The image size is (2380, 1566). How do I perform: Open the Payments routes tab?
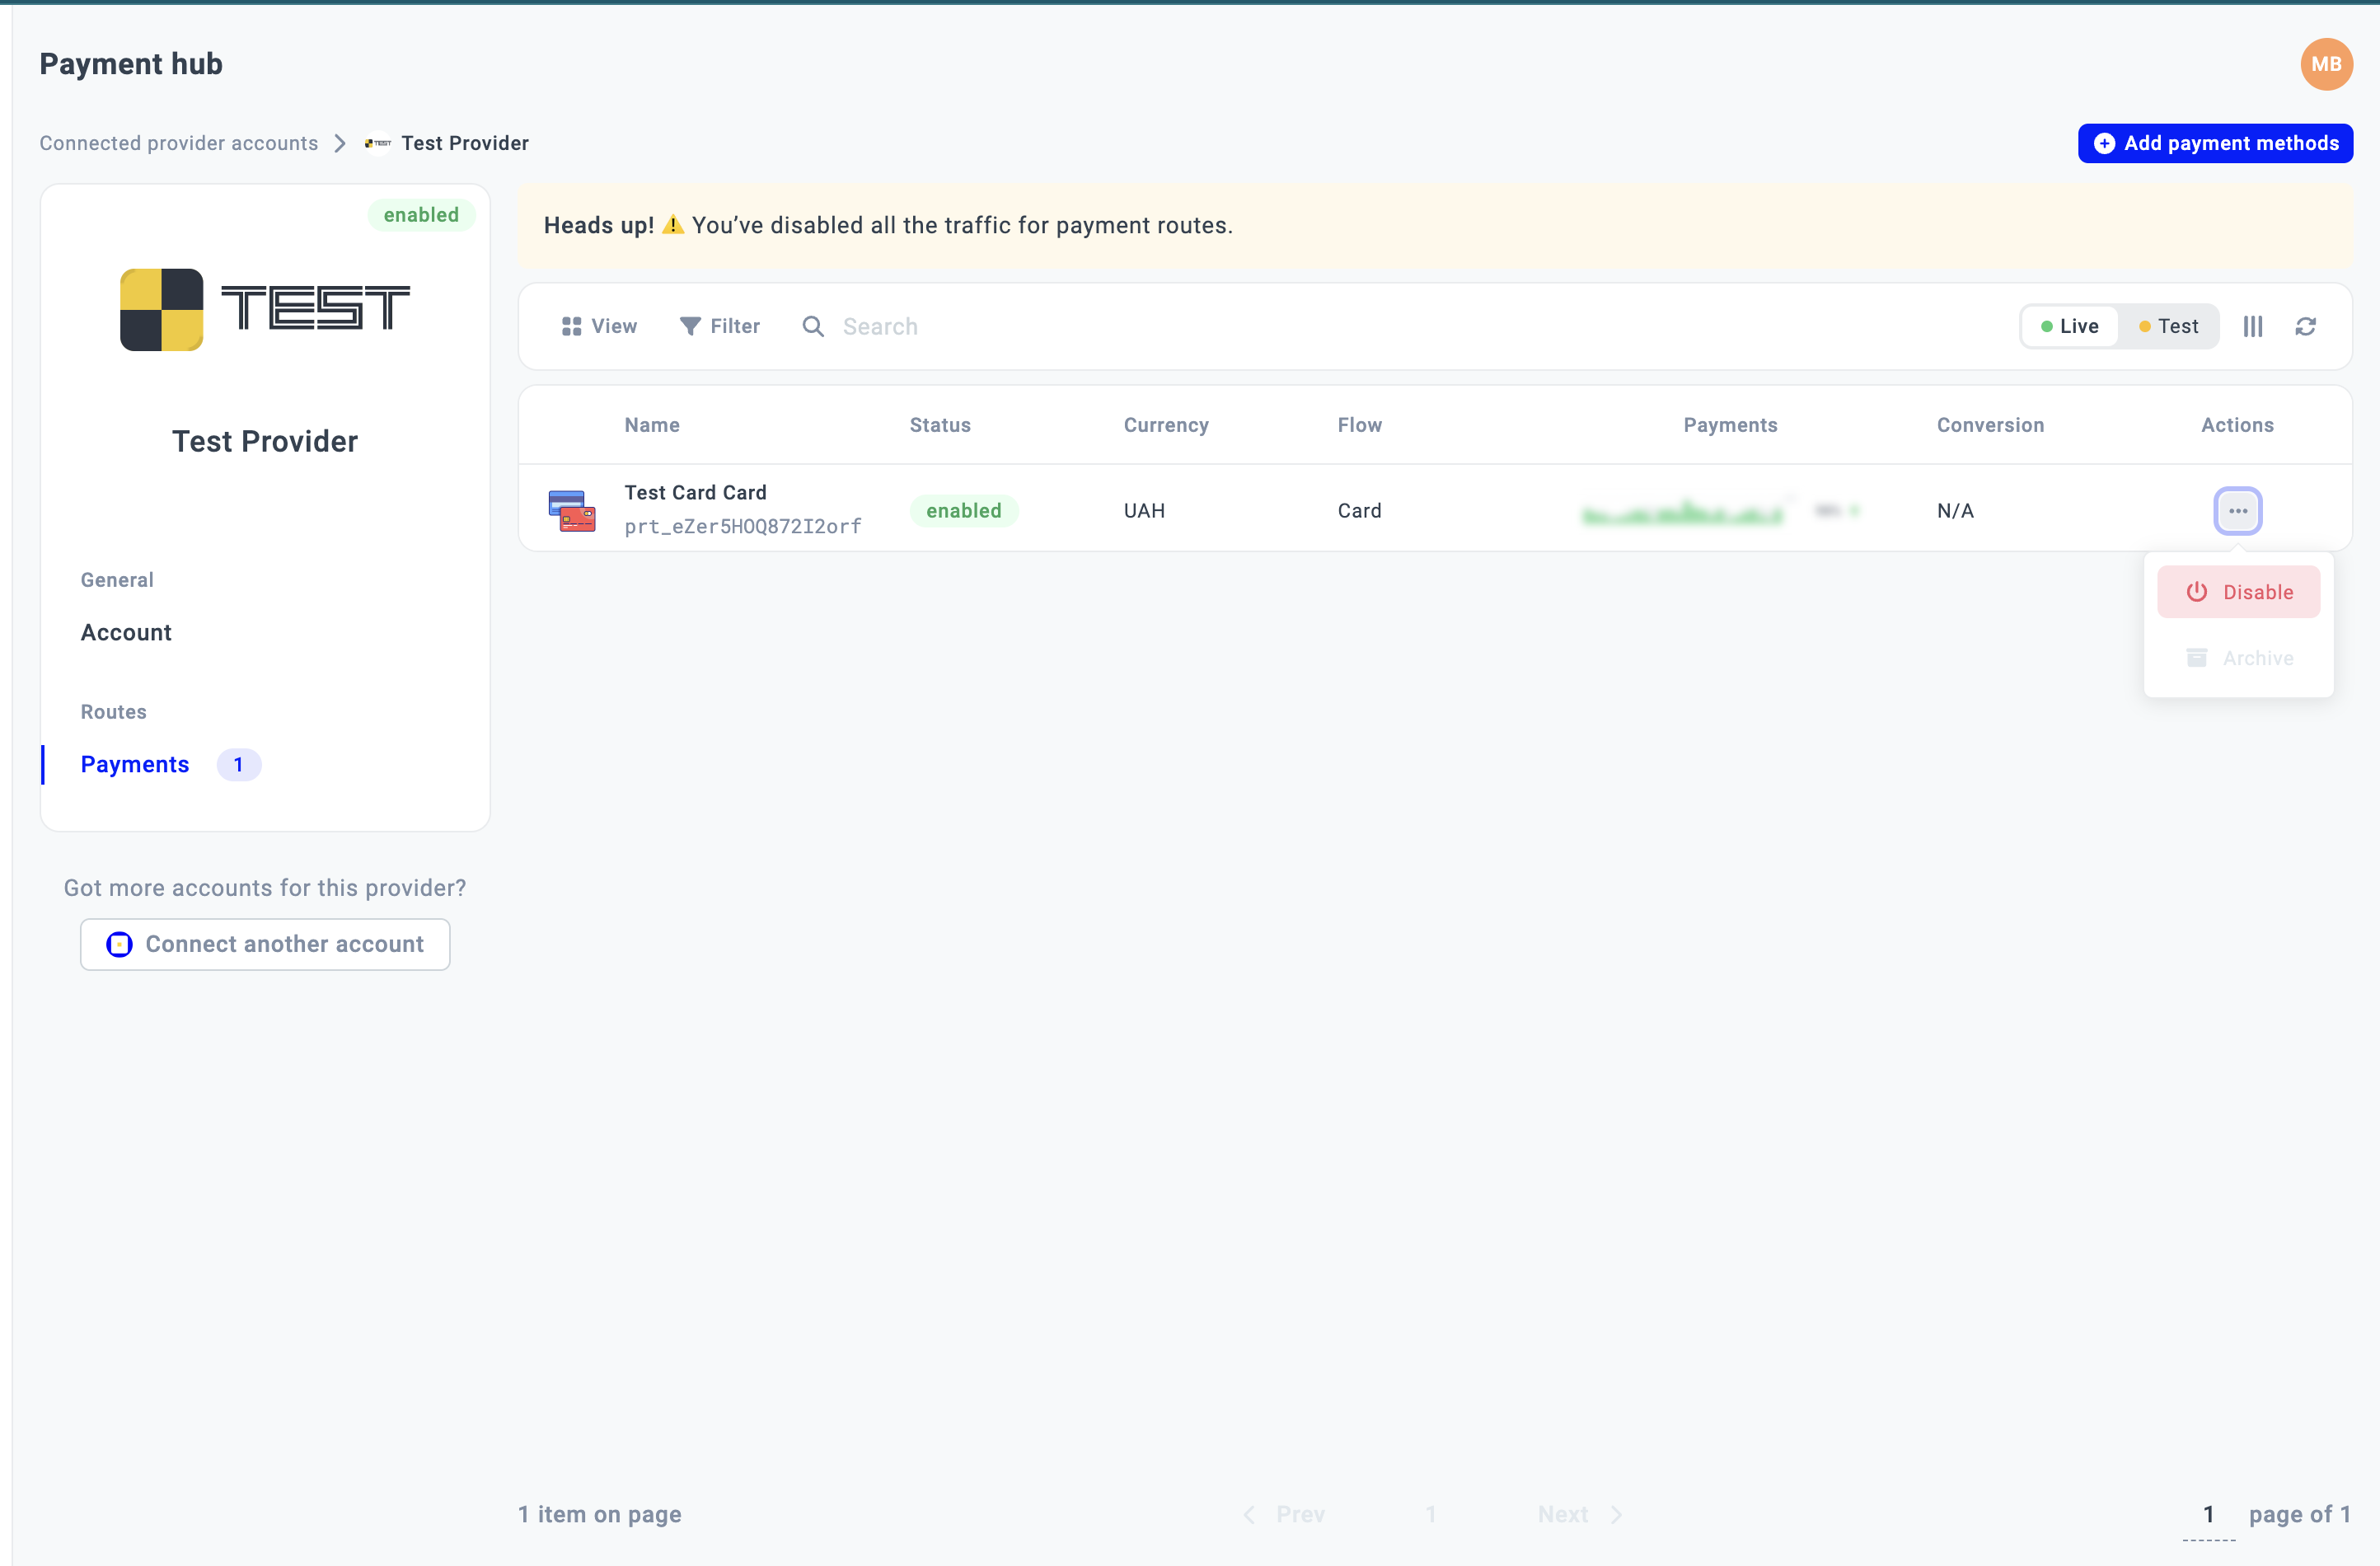point(135,764)
